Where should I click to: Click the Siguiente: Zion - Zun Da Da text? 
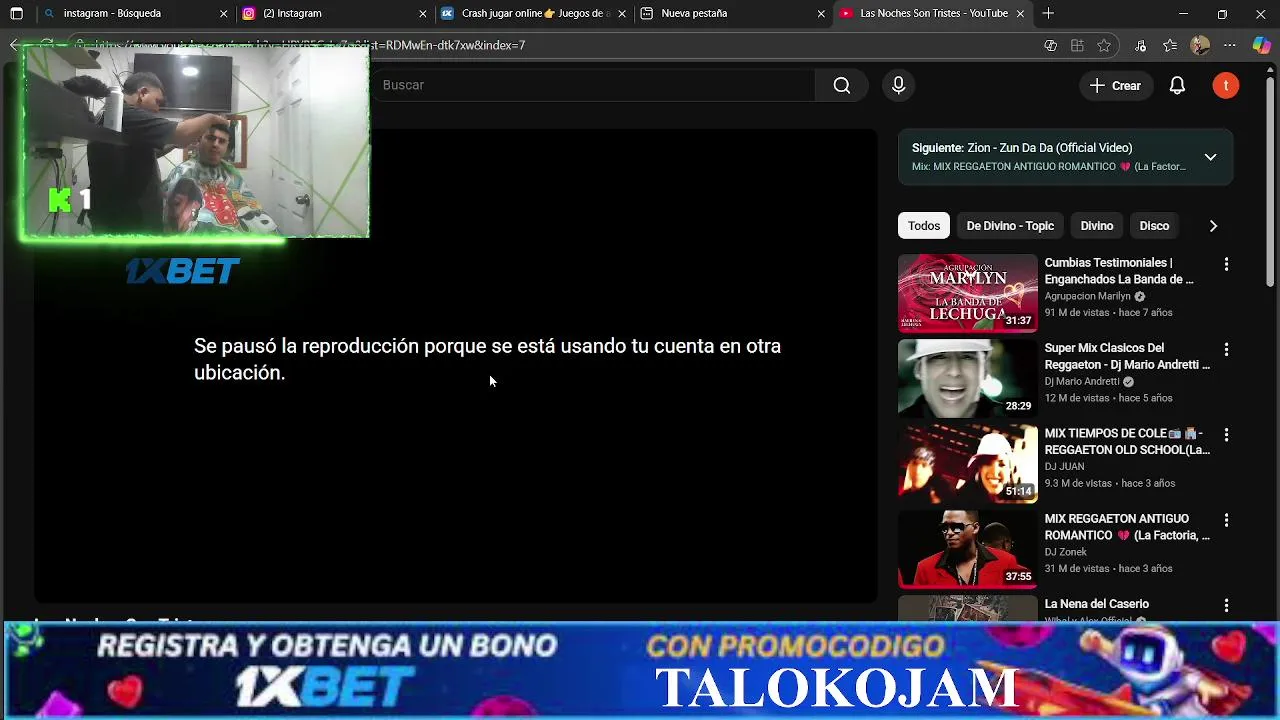(1022, 148)
